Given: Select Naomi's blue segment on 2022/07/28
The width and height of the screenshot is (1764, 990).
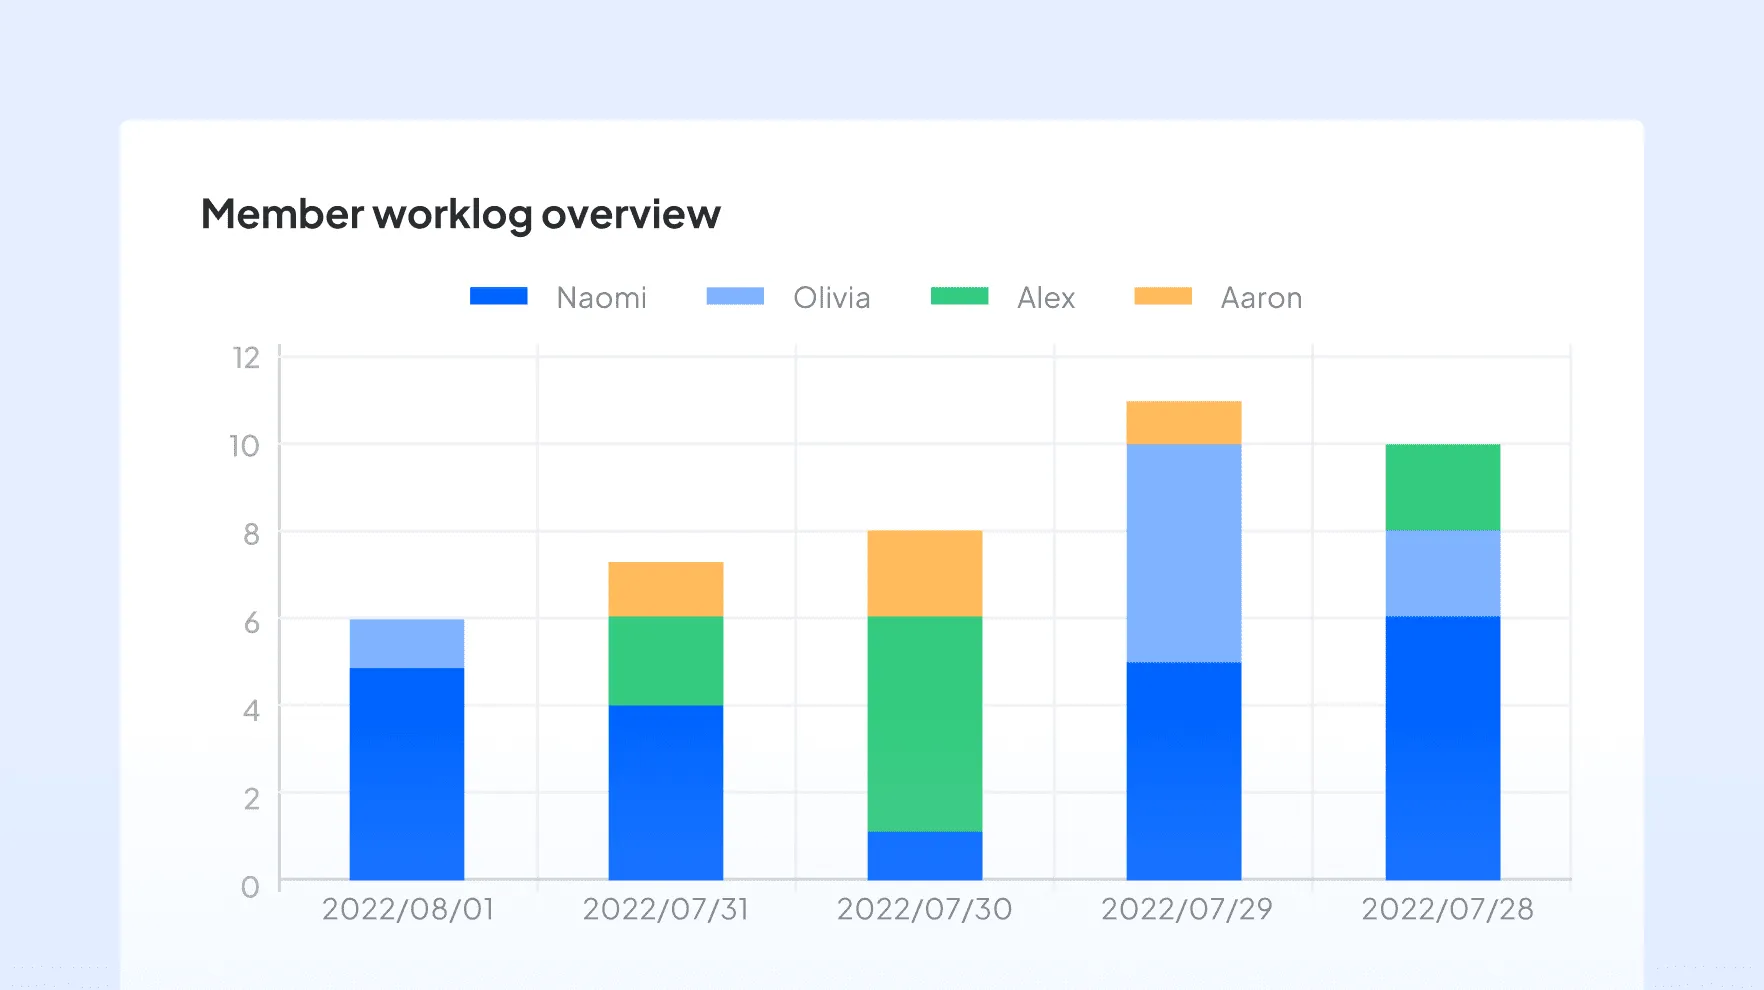Looking at the screenshot, I should pyautogui.click(x=1442, y=747).
